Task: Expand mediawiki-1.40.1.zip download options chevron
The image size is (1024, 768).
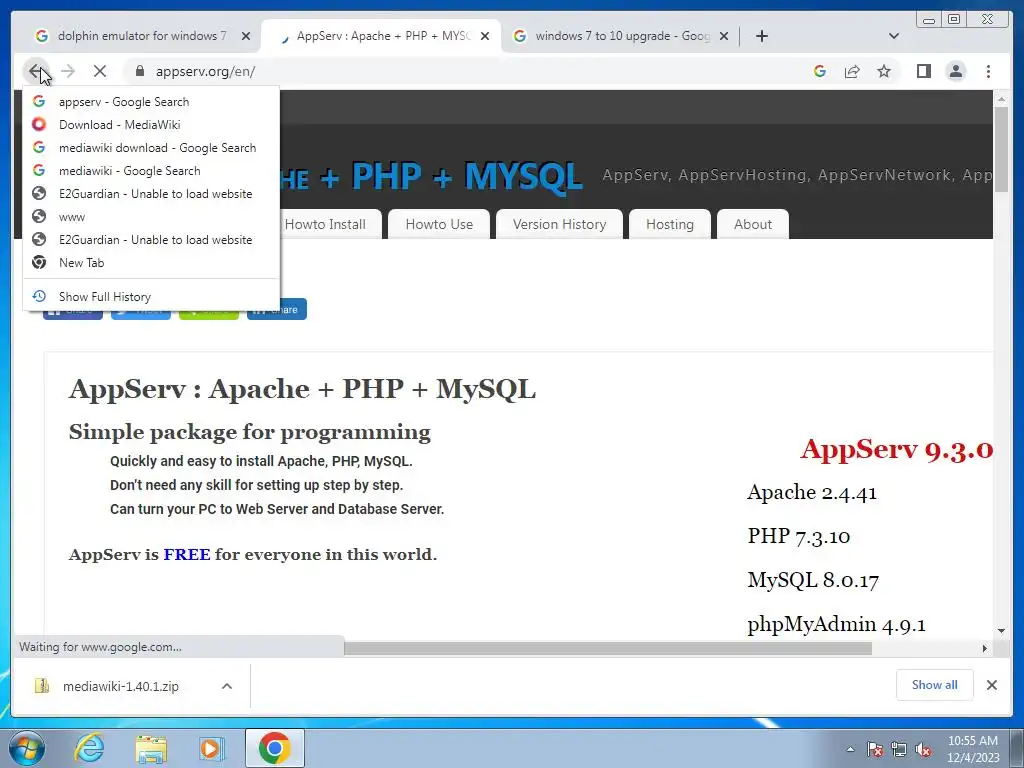Action: (x=227, y=686)
